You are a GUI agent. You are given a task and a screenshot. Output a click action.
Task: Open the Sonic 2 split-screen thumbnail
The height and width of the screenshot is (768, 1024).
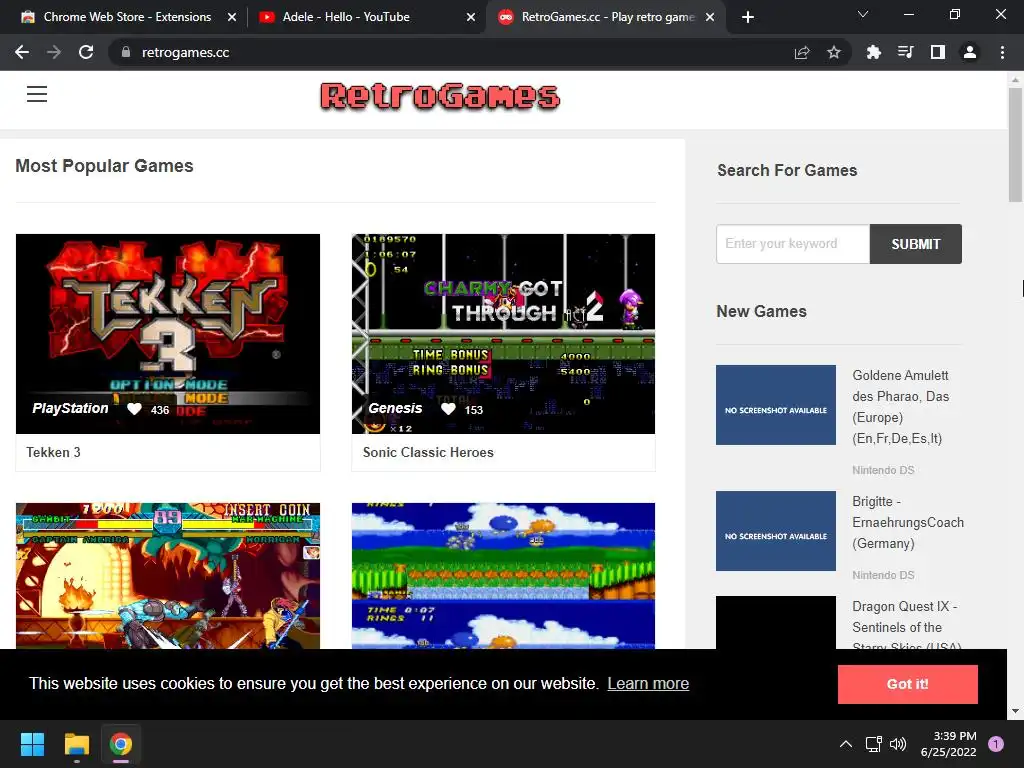pos(503,575)
